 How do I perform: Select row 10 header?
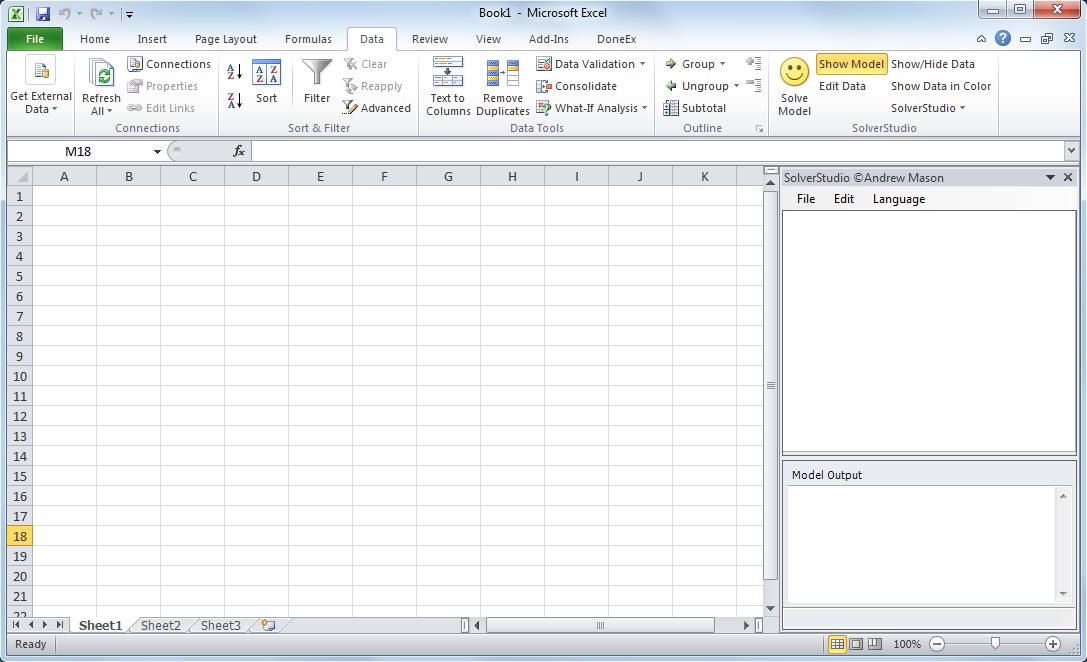[19, 376]
